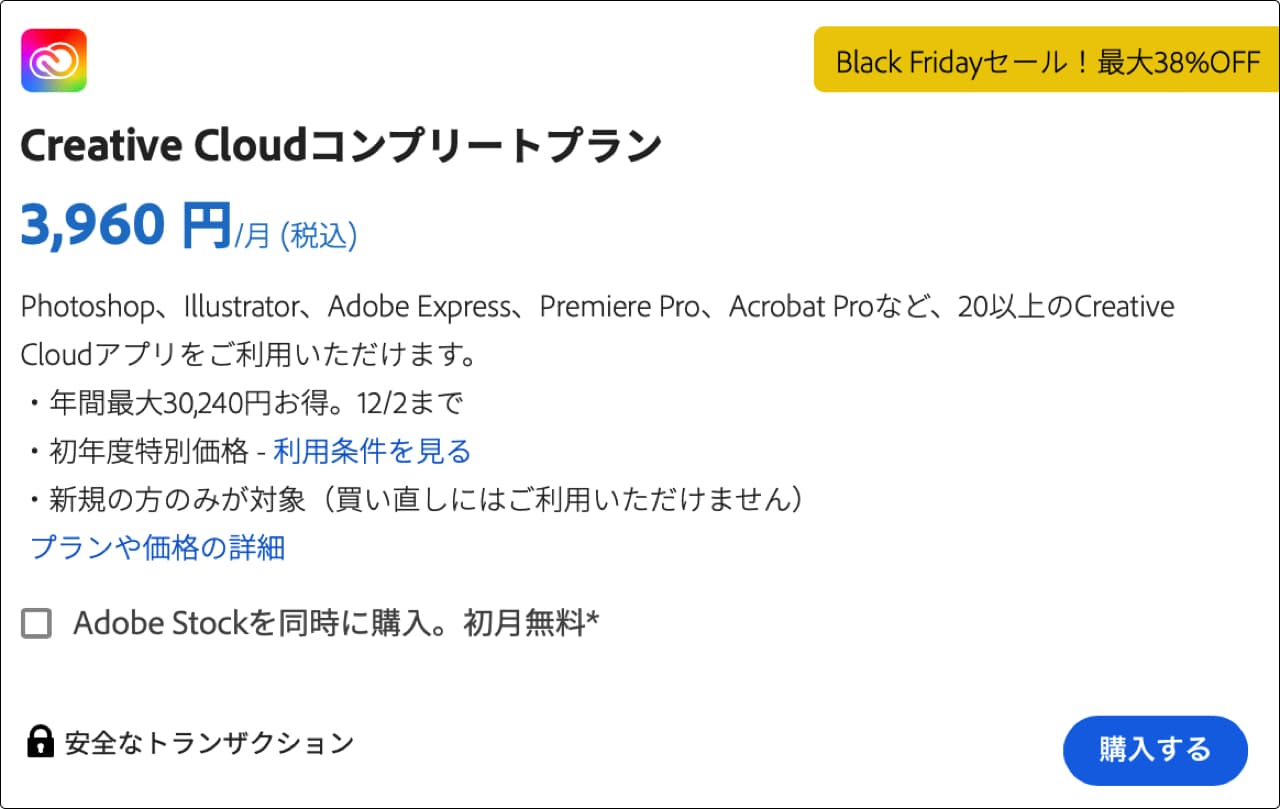Viewport: 1280px width, 809px height.
Task: Tick the Adobe Stock同時に購入 checkbox
Action: [37, 624]
